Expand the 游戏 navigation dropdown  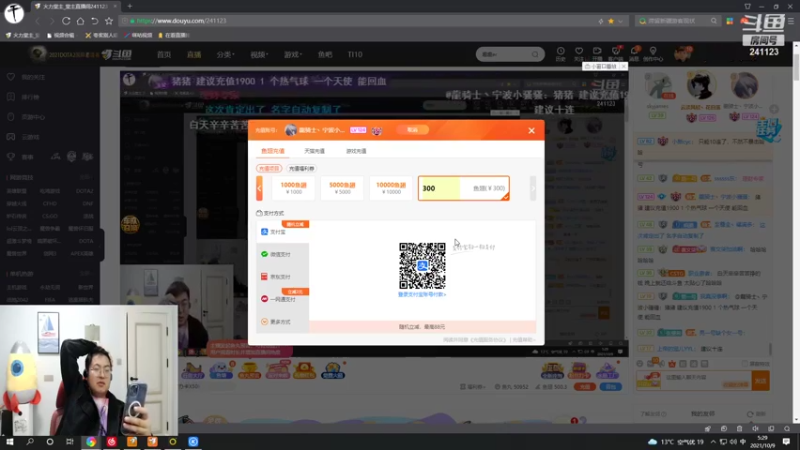(293, 55)
